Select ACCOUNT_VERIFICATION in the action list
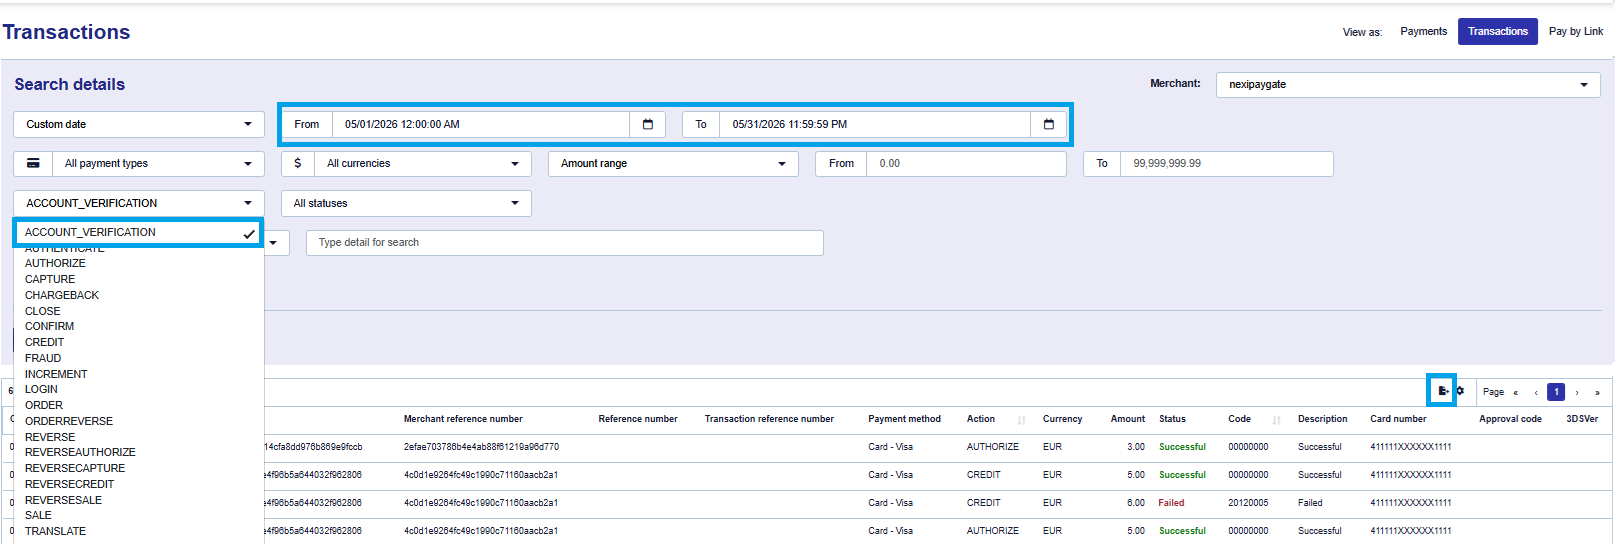Viewport: 1615px width, 544px height. pyautogui.click(x=139, y=232)
